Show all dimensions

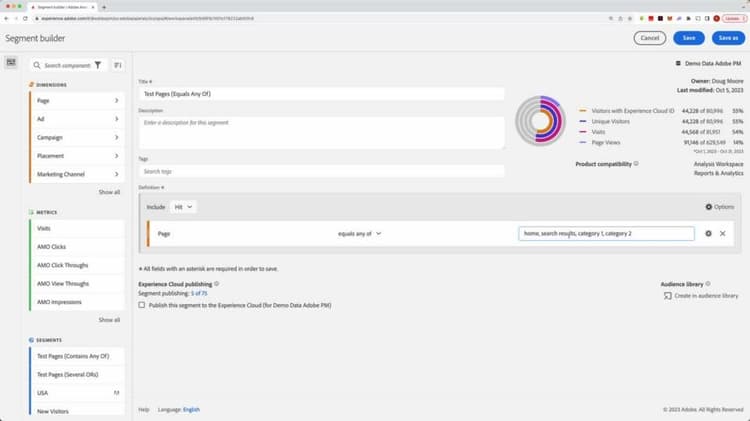pos(109,192)
